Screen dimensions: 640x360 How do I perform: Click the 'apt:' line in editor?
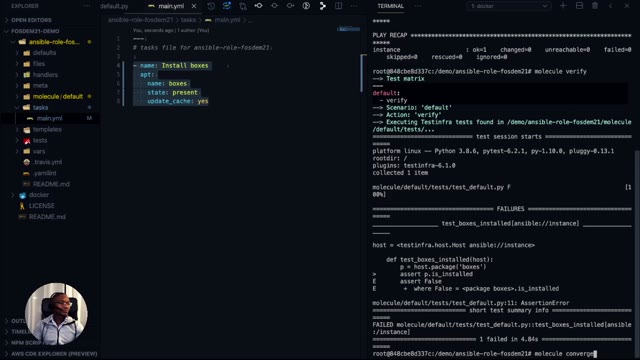pyautogui.click(x=147, y=75)
